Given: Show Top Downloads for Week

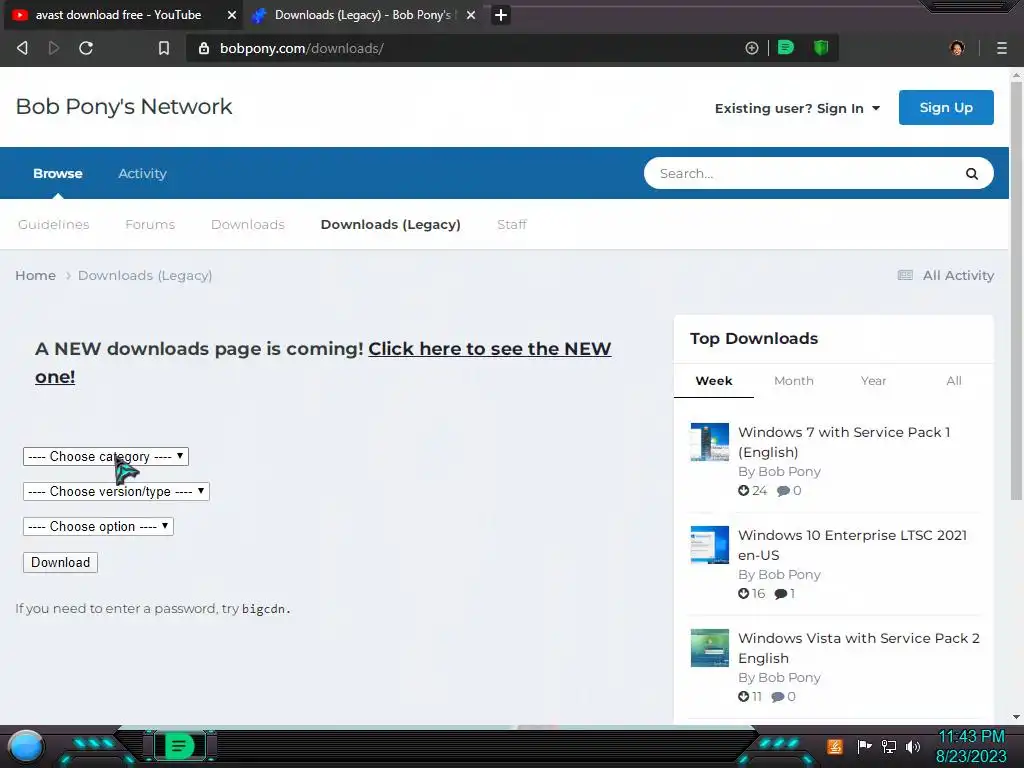Looking at the screenshot, I should [x=714, y=381].
